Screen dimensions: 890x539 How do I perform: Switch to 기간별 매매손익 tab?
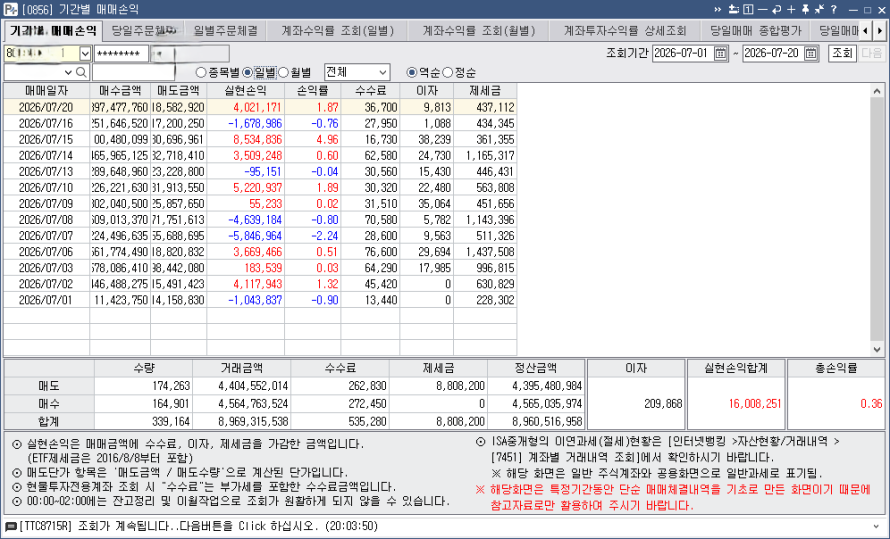(53, 31)
